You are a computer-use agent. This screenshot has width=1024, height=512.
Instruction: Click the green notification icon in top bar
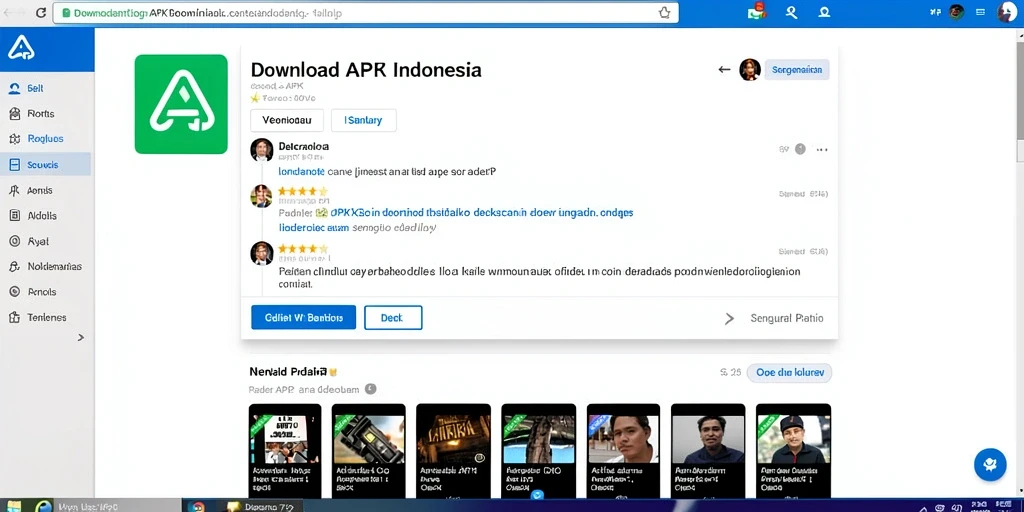[756, 12]
